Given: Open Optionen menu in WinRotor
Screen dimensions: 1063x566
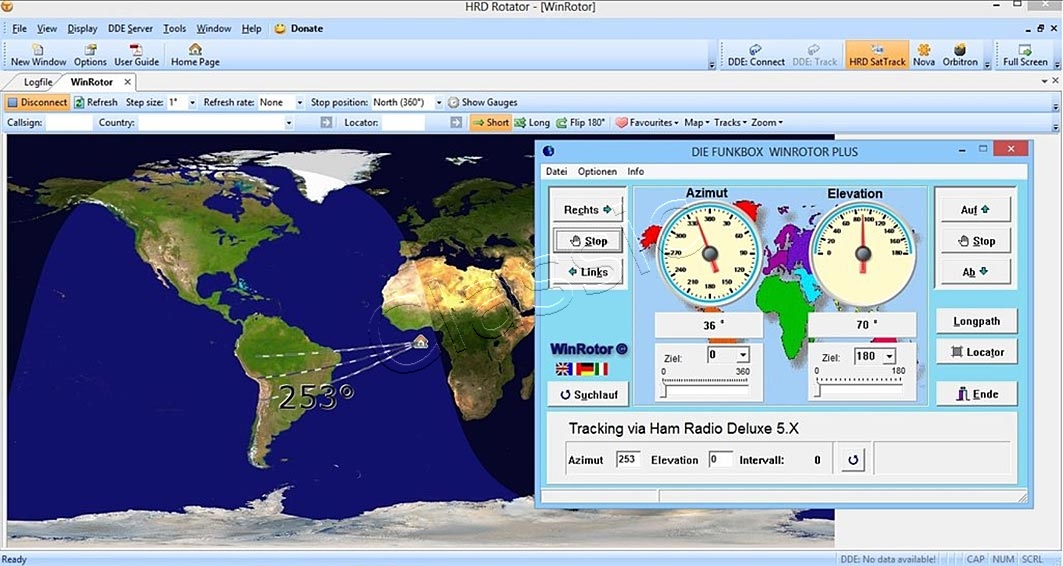Looking at the screenshot, I should click(x=597, y=171).
